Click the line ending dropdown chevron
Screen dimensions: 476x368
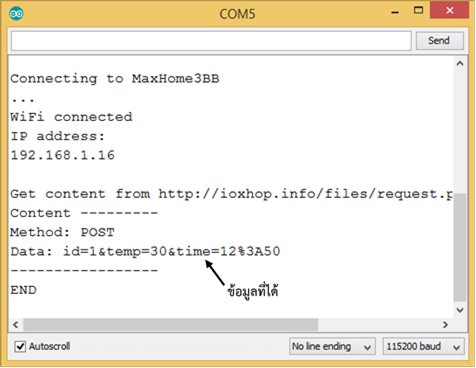click(x=368, y=348)
